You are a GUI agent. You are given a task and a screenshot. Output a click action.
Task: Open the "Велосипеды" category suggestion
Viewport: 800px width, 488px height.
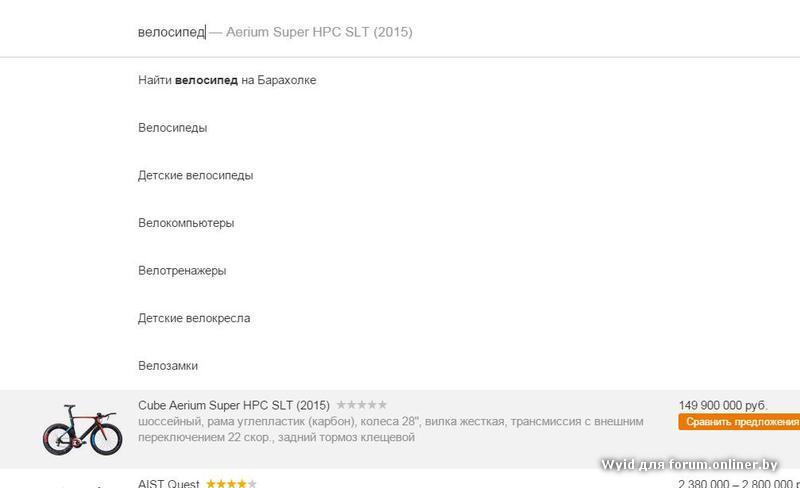173,128
